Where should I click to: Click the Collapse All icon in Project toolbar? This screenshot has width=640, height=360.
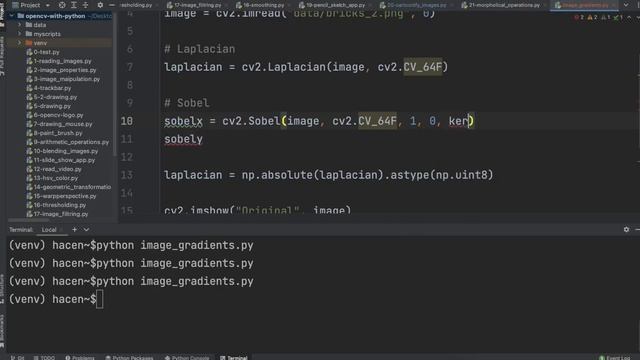coord(85,5)
